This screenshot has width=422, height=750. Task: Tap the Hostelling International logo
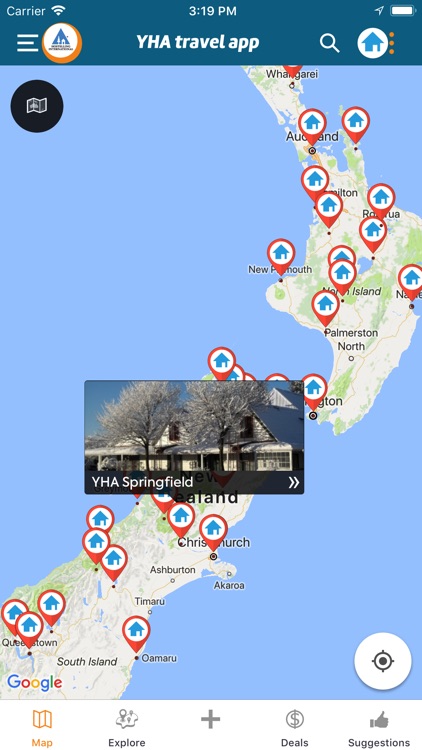pyautogui.click(x=62, y=43)
